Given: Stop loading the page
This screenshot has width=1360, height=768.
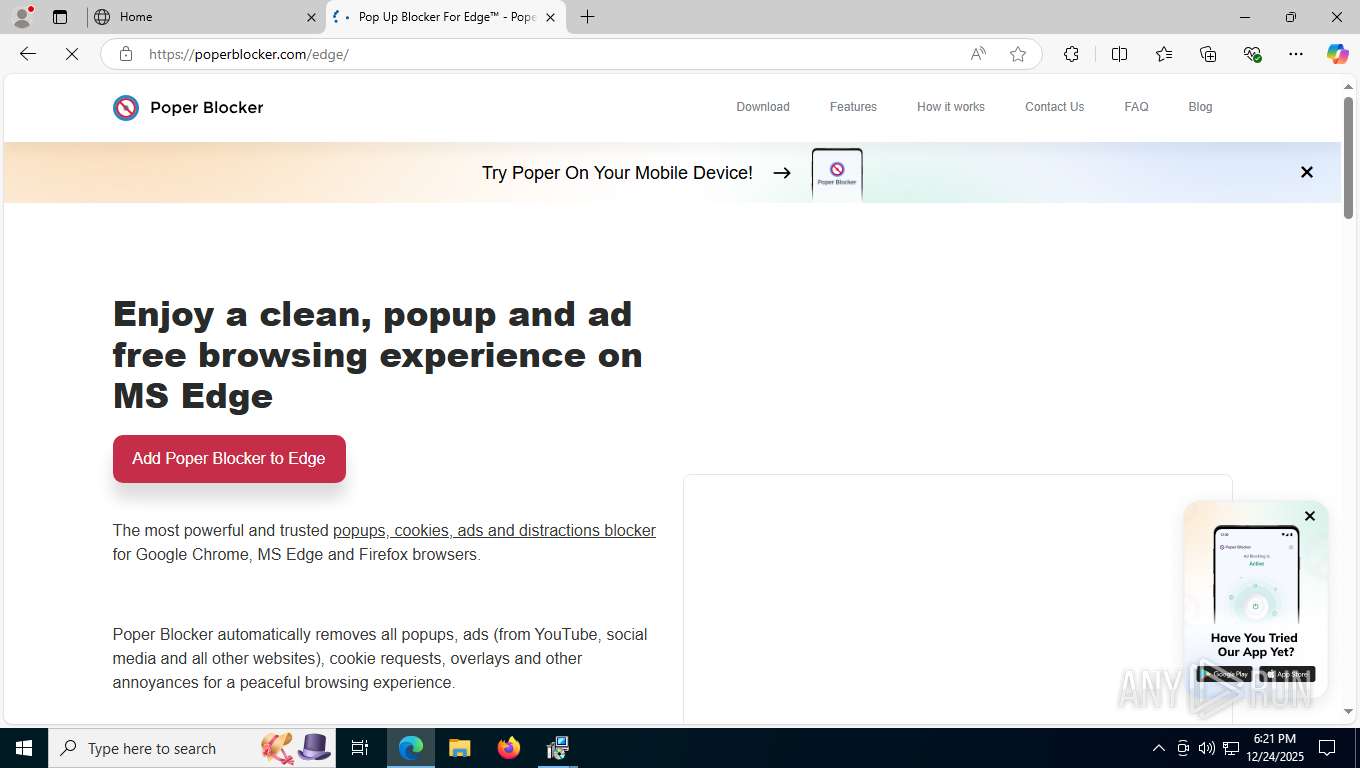Looking at the screenshot, I should point(72,54).
